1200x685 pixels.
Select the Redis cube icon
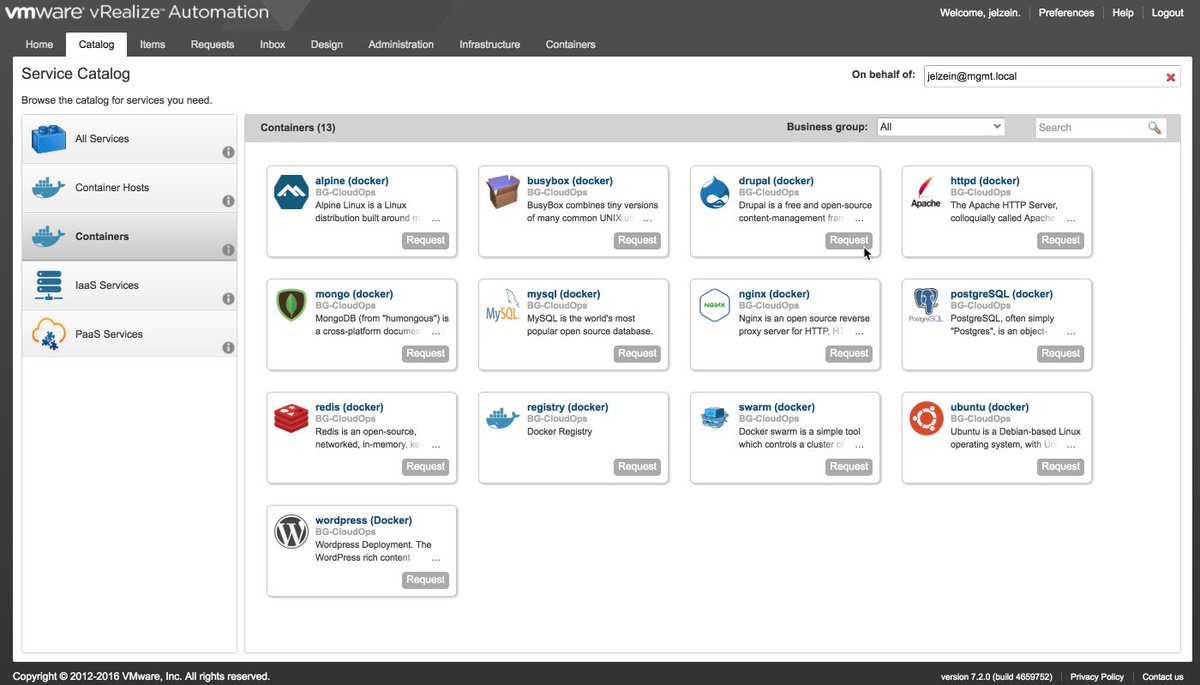[x=290, y=418]
